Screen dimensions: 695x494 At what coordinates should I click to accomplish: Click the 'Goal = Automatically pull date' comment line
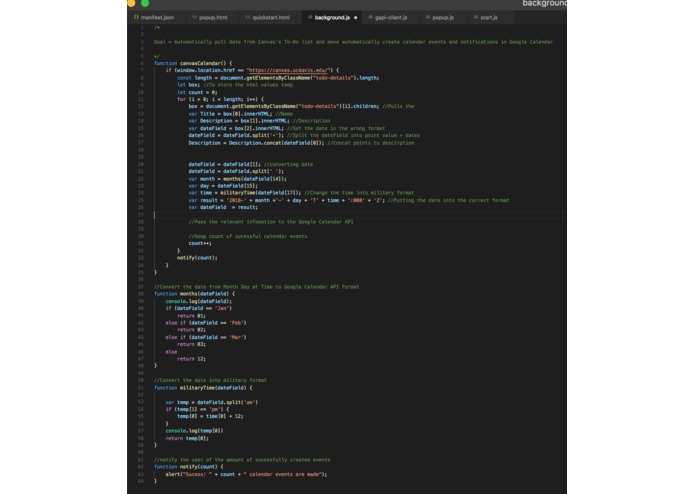click(x=353, y=42)
